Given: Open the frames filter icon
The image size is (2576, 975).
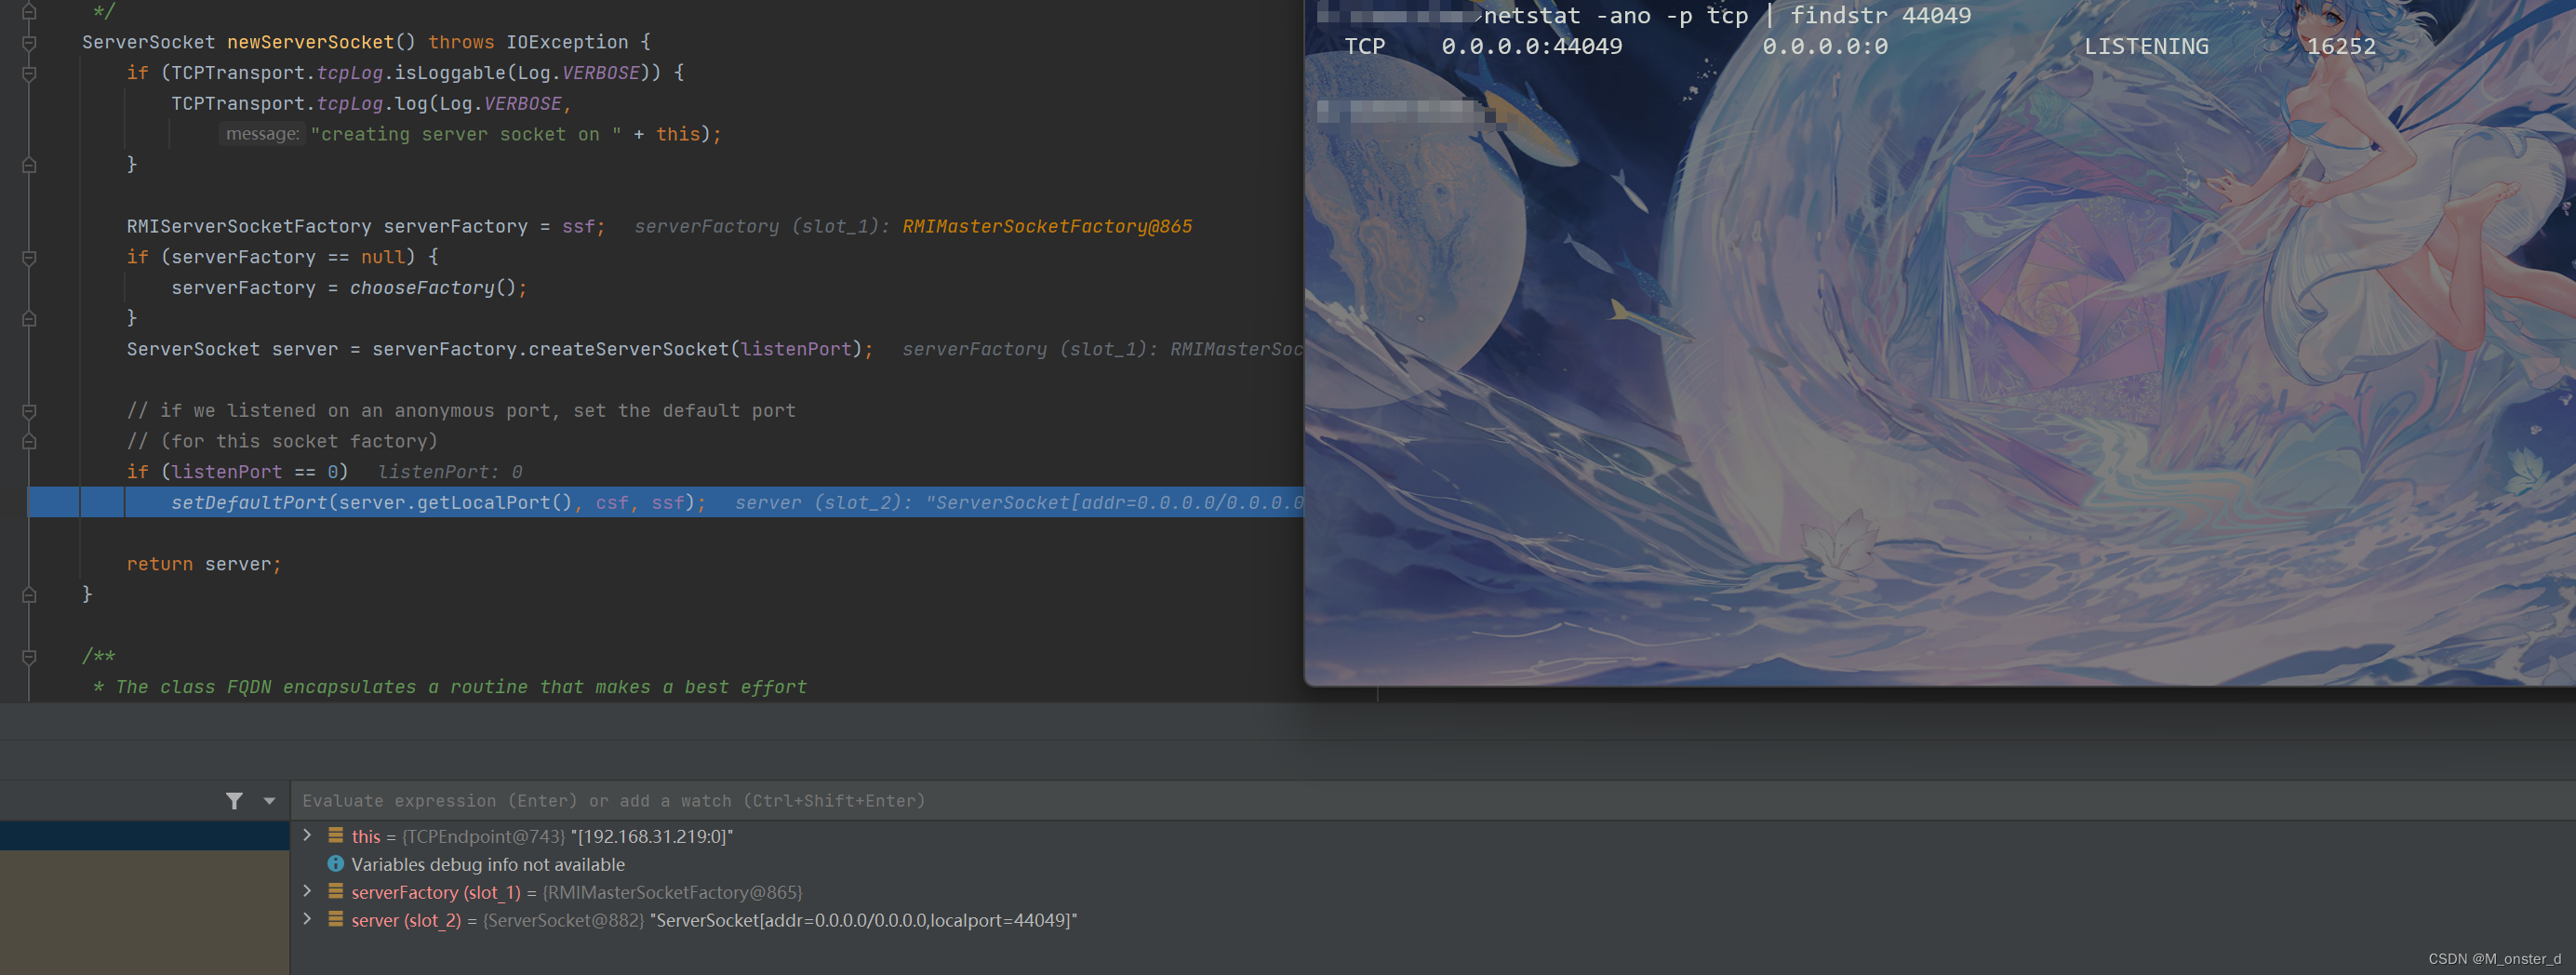Looking at the screenshot, I should click(234, 801).
